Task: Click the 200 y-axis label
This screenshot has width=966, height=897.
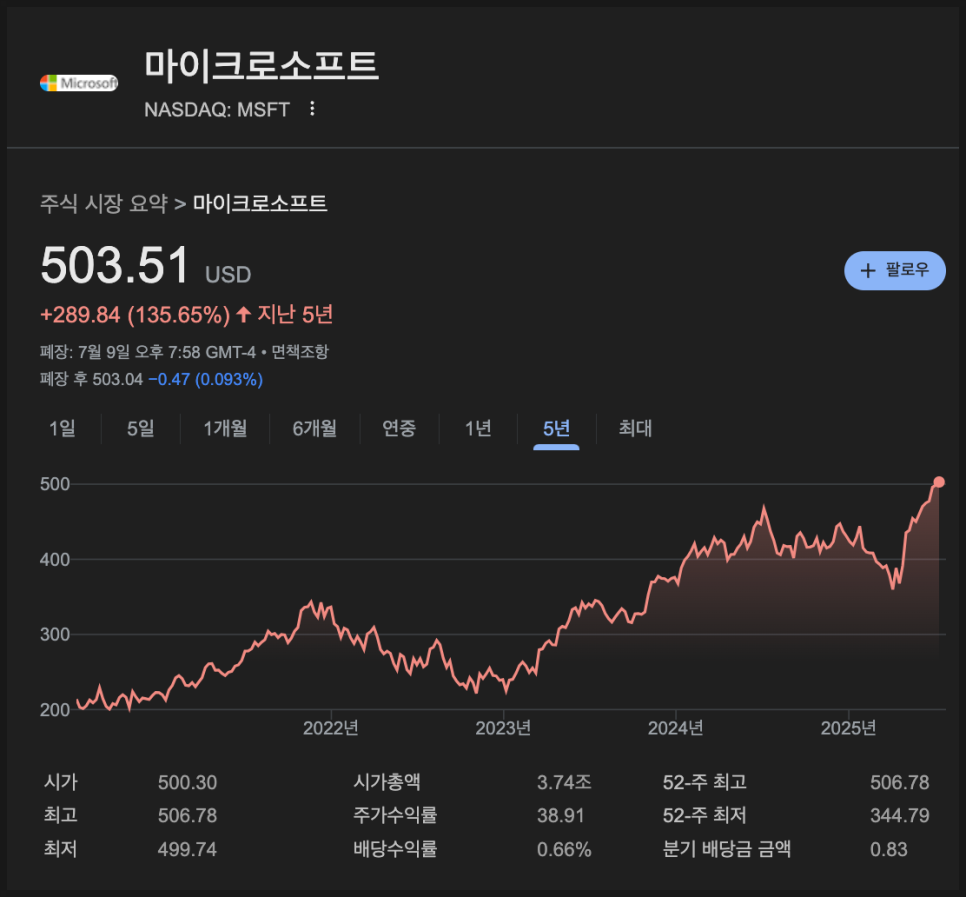Action: point(55,710)
